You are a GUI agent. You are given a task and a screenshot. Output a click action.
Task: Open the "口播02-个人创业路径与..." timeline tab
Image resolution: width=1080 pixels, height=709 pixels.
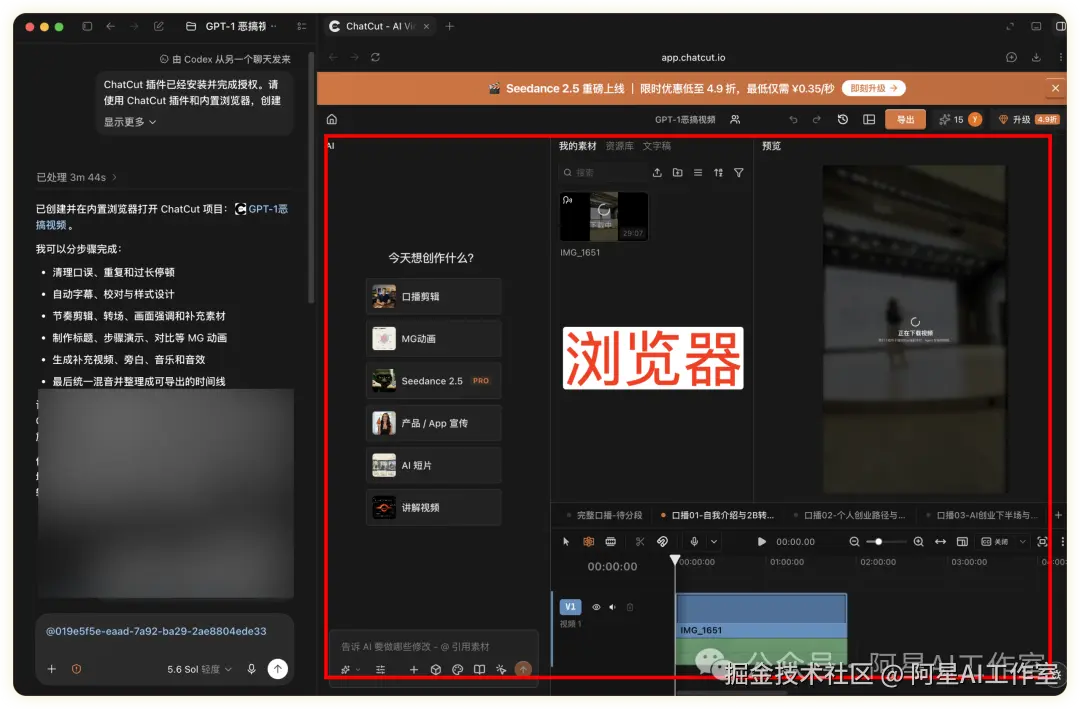click(x=849, y=515)
